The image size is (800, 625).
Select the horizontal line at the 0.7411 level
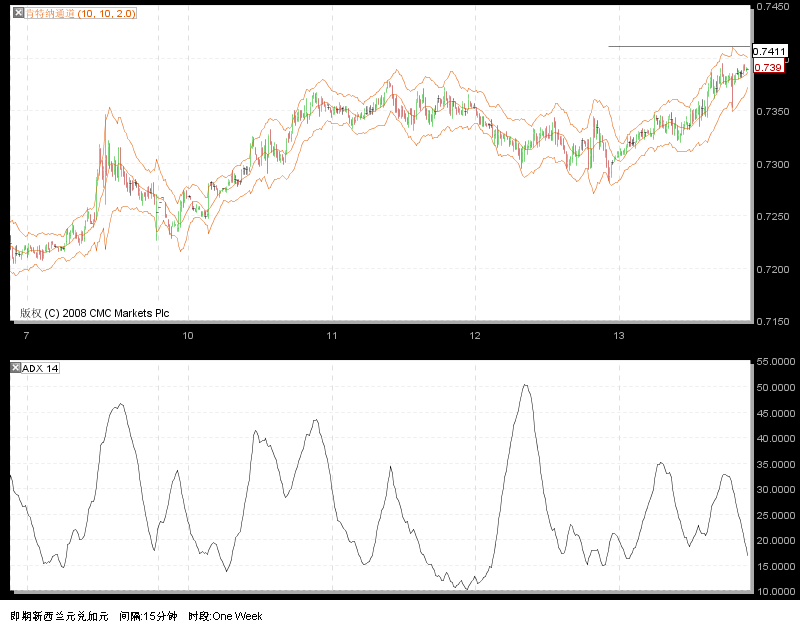coord(679,46)
